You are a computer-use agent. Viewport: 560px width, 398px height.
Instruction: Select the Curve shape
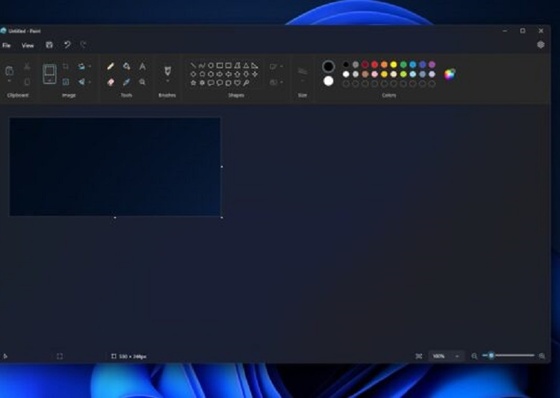tap(202, 65)
